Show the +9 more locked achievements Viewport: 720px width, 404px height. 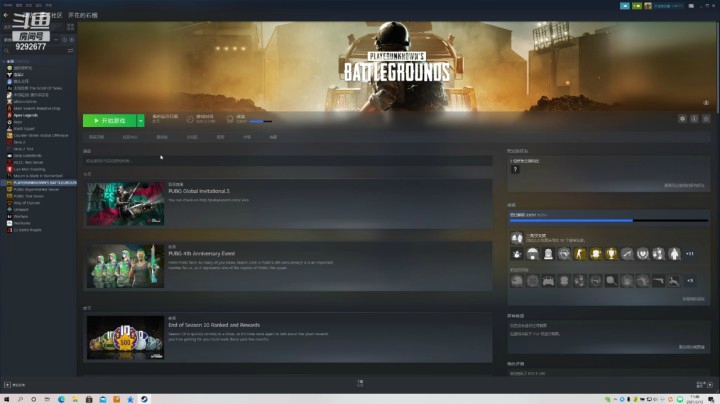coord(689,281)
